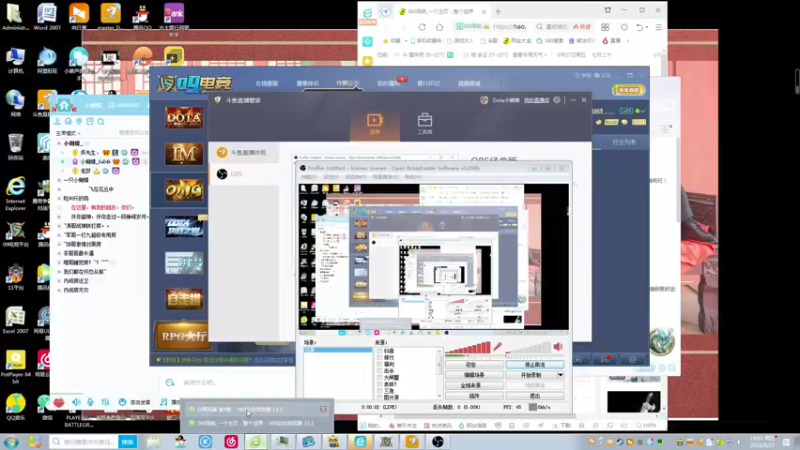The height and width of the screenshot is (450, 800).
Task: Click 停止串流 button in OBS
Action: 535,364
